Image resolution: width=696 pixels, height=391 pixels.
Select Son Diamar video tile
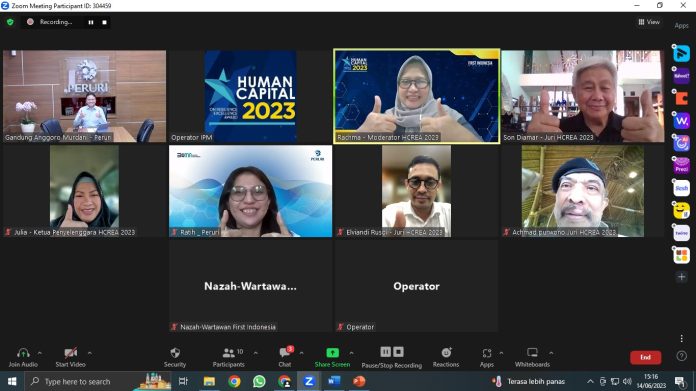pyautogui.click(x=583, y=96)
